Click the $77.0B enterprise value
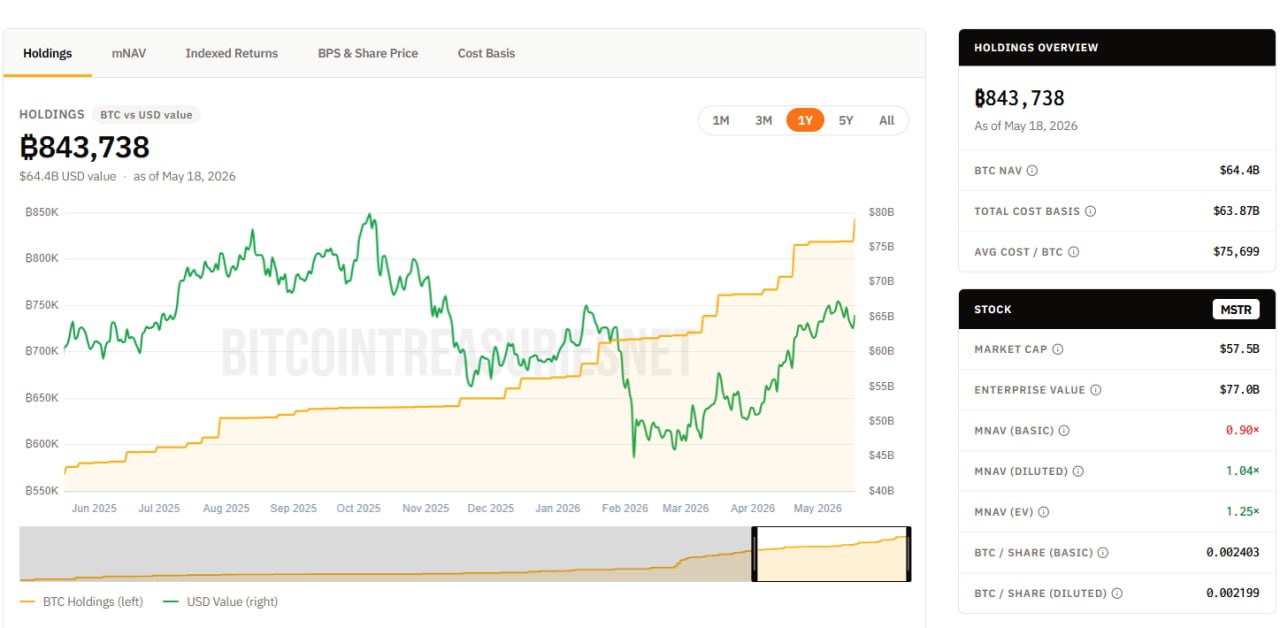1280x628 pixels. click(1239, 390)
